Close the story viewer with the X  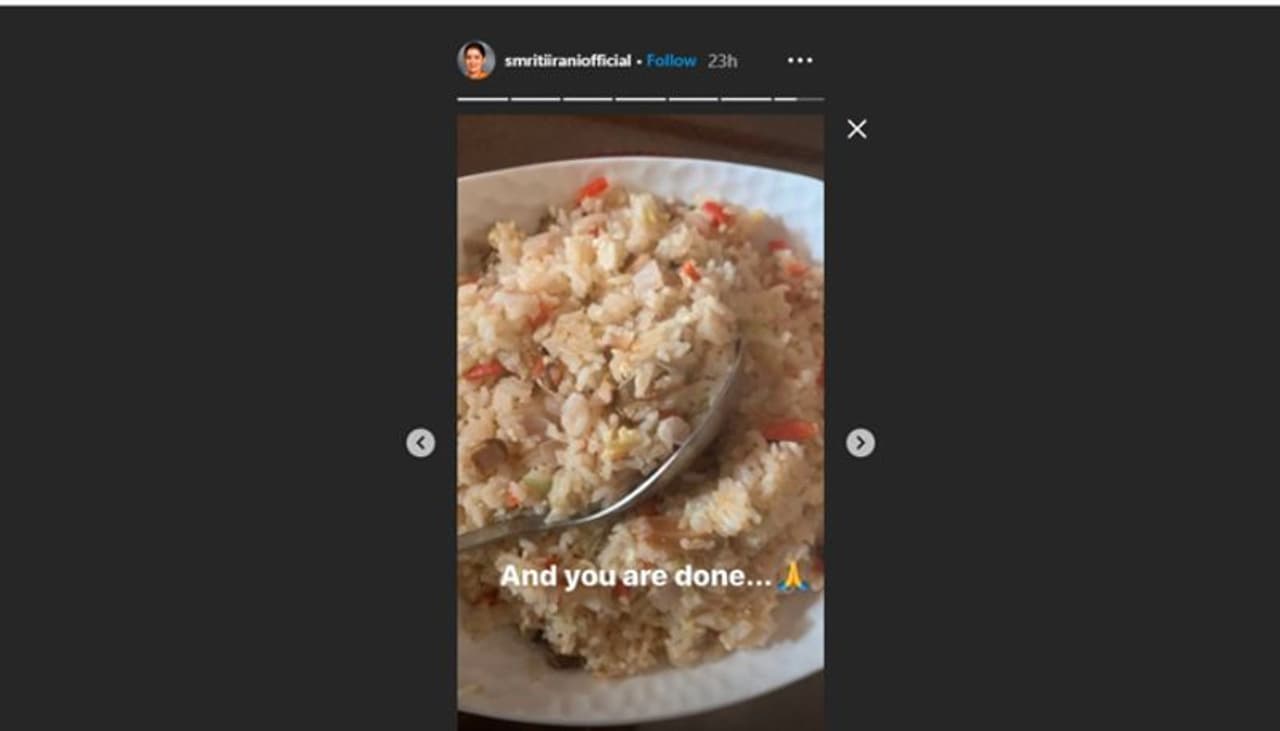857,129
